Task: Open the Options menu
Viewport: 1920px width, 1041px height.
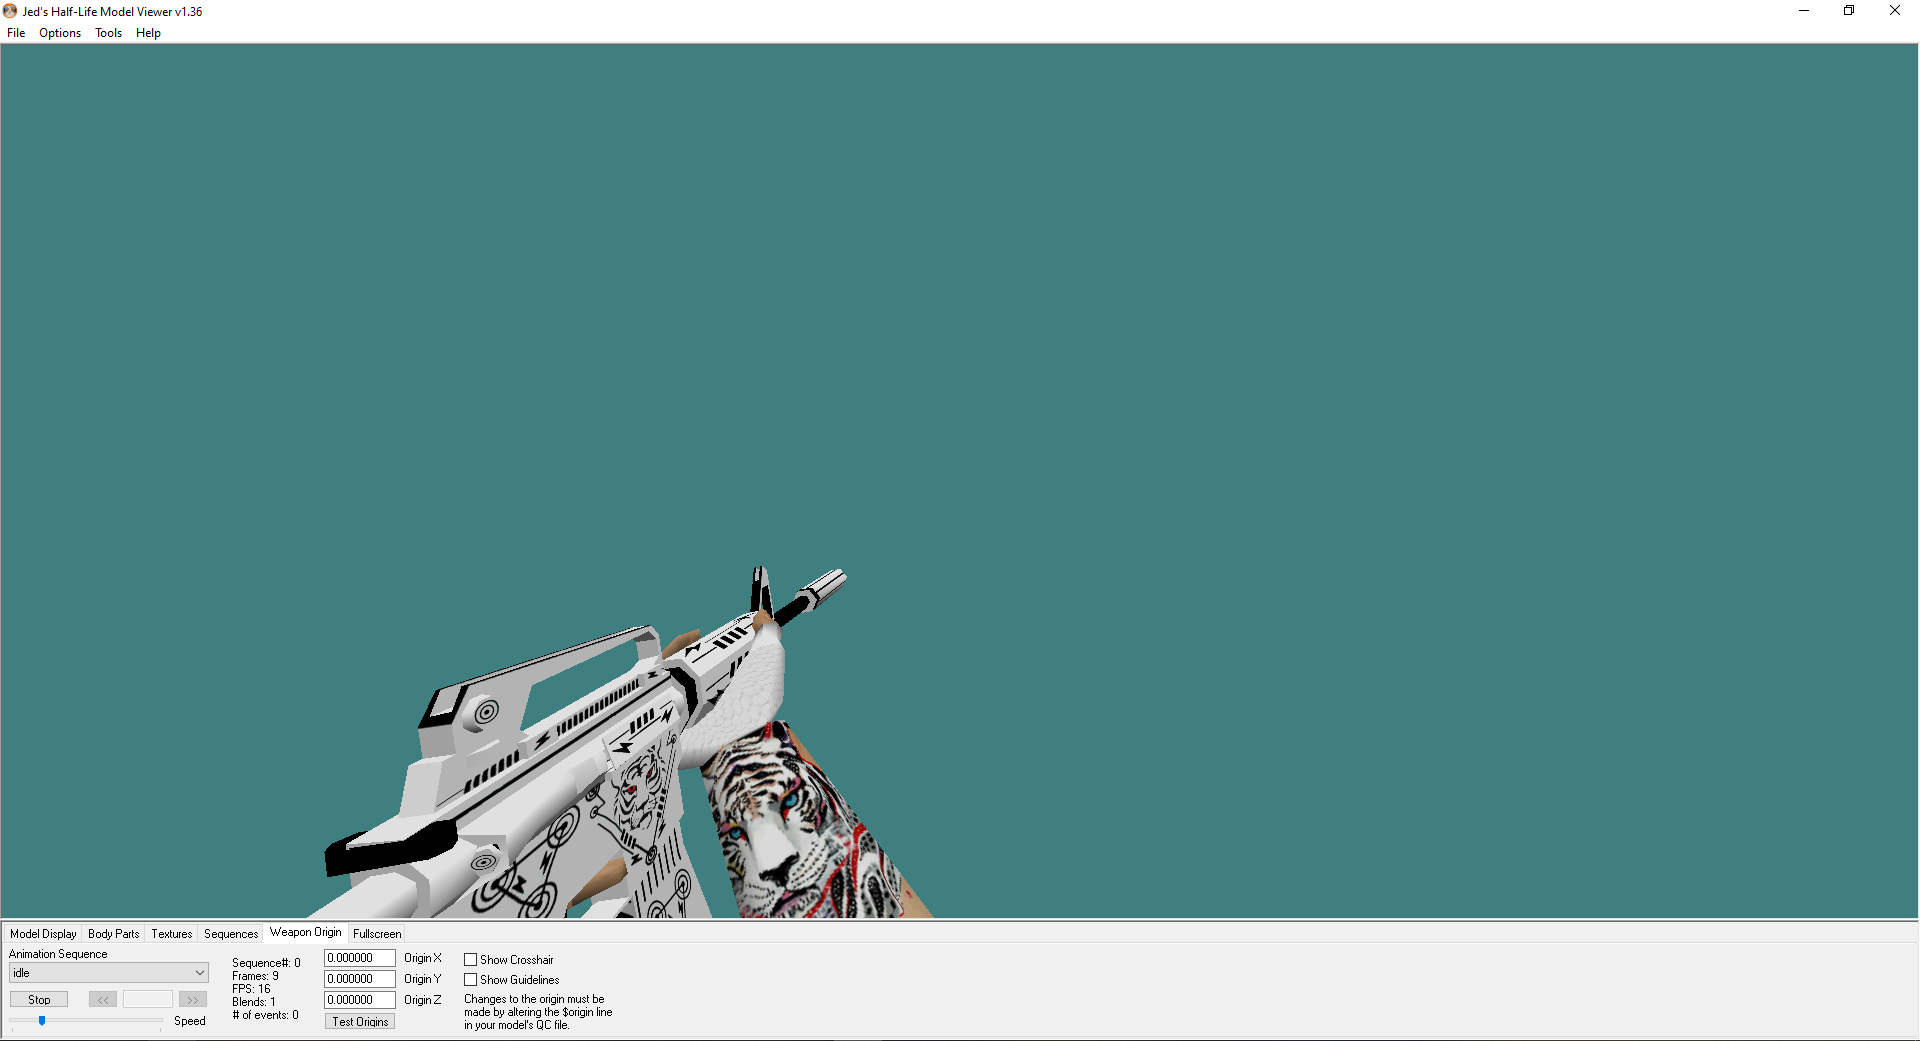Action: (x=60, y=33)
